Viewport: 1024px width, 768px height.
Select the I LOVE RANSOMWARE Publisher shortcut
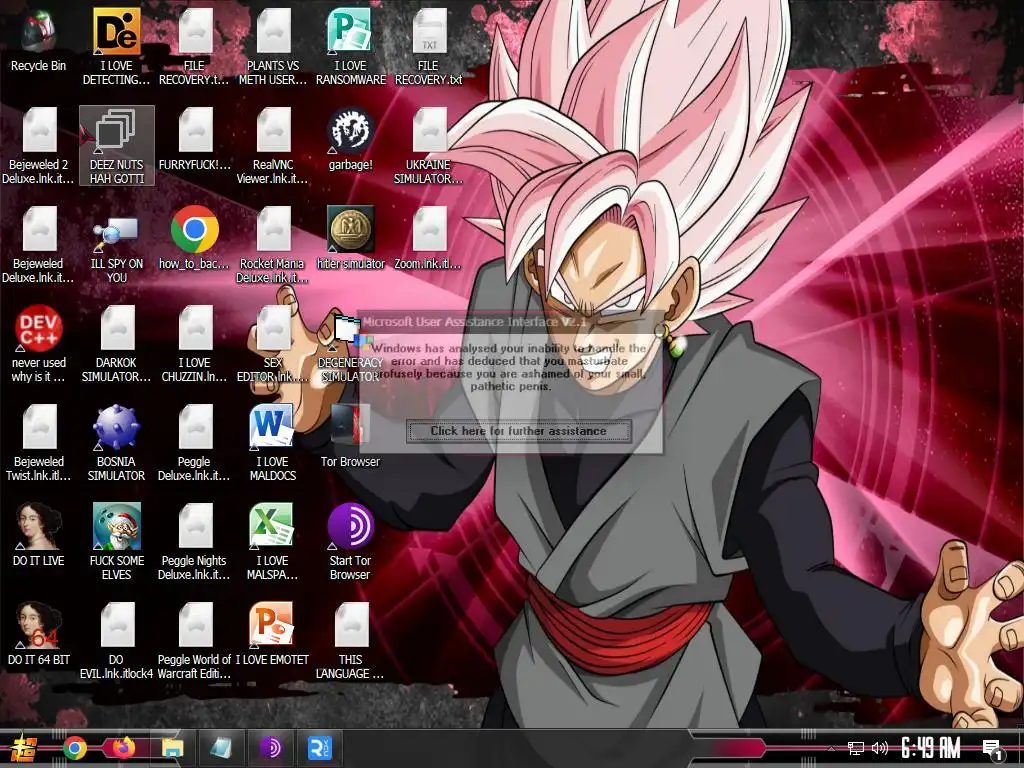(351, 47)
